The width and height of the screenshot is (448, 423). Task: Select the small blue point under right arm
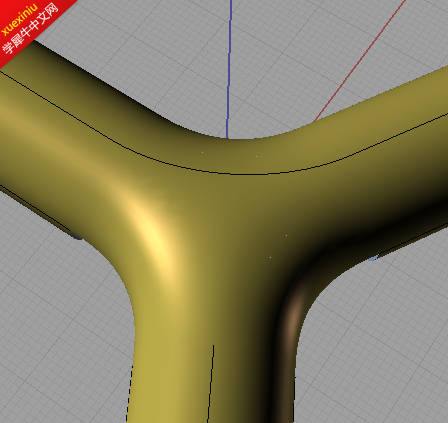click(x=373, y=258)
